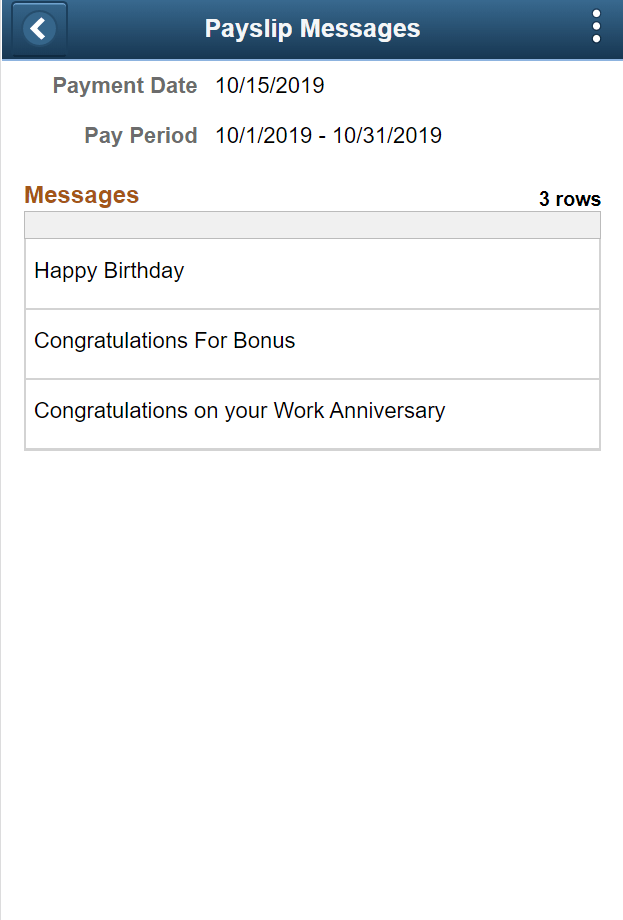The height and width of the screenshot is (920, 623).
Task: Select the vertical ellipsis in the header
Action: 596,26
